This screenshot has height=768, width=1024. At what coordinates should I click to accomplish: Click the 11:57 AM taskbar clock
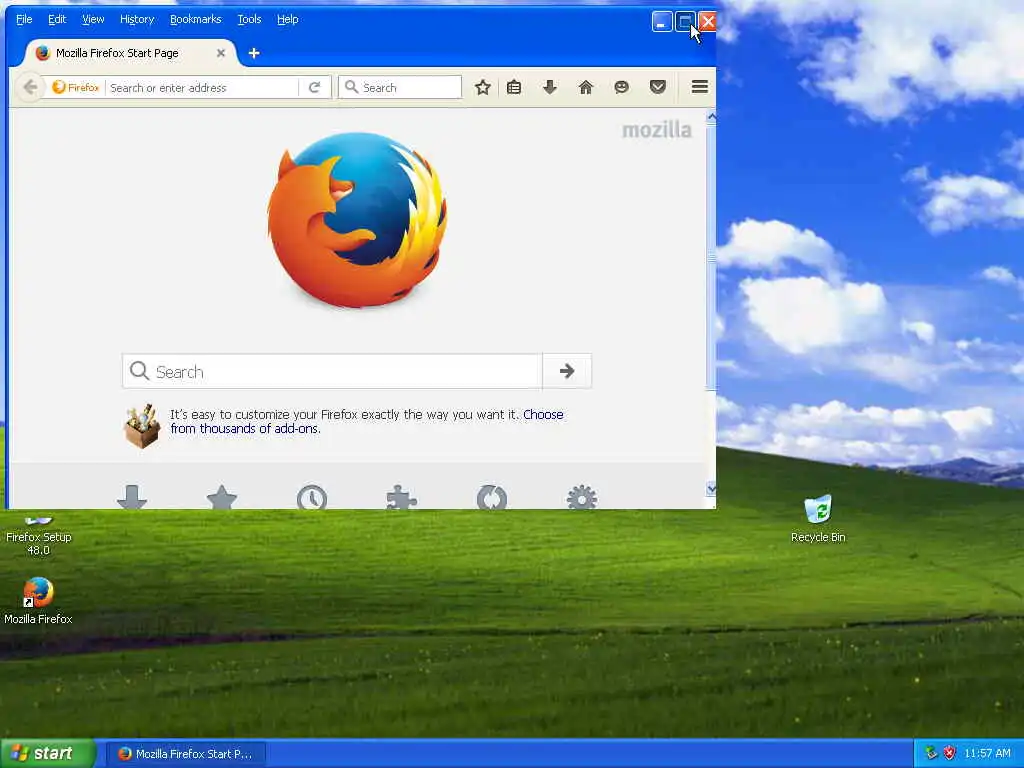click(x=987, y=753)
